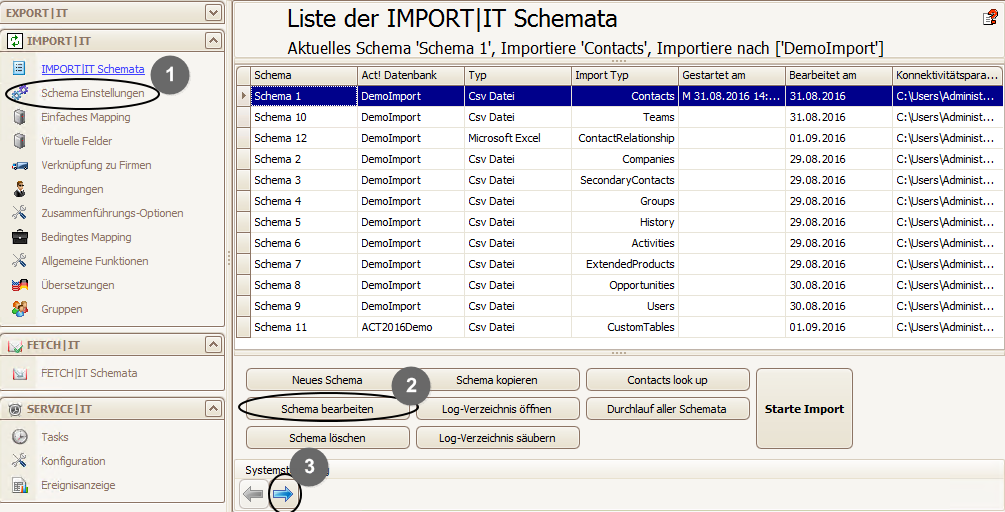Click the Konfiguration tools icon

pos(19,461)
